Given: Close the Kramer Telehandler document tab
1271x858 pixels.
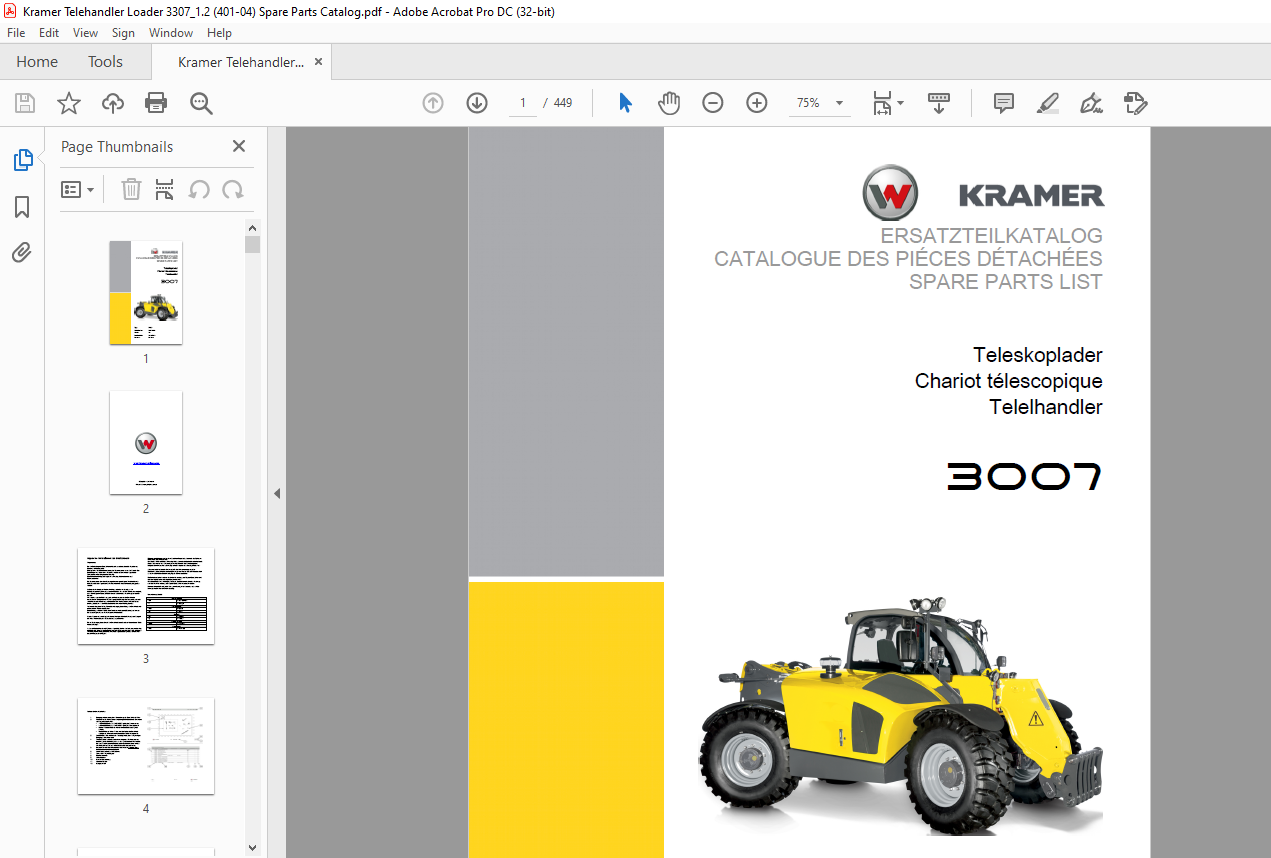Looking at the screenshot, I should tap(319, 62).
